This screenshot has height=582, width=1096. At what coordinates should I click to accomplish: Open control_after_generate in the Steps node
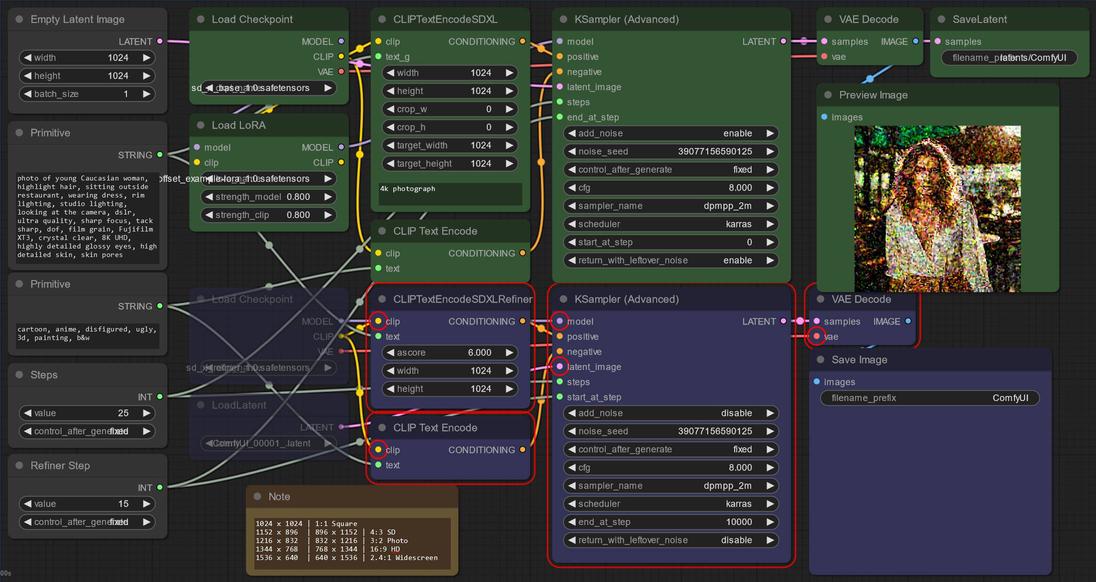point(87,432)
